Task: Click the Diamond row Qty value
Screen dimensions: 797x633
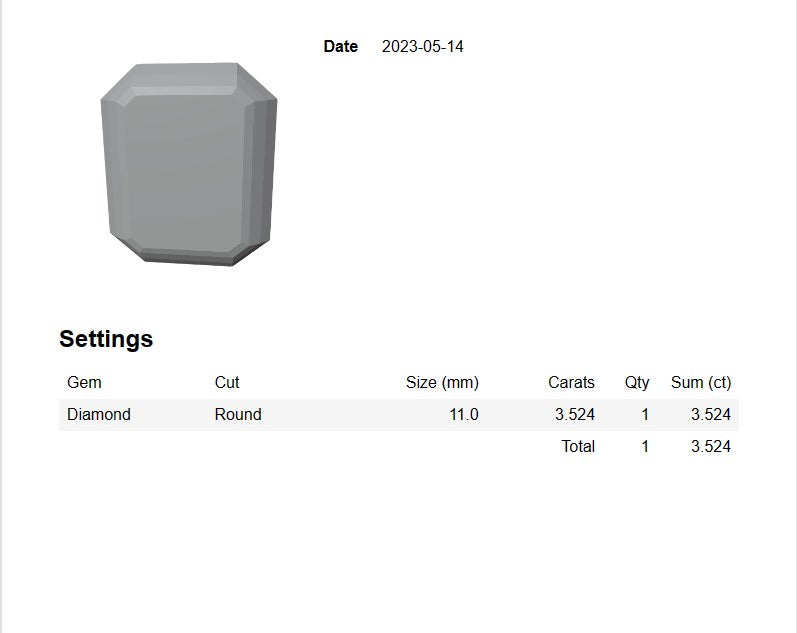Action: pos(645,414)
